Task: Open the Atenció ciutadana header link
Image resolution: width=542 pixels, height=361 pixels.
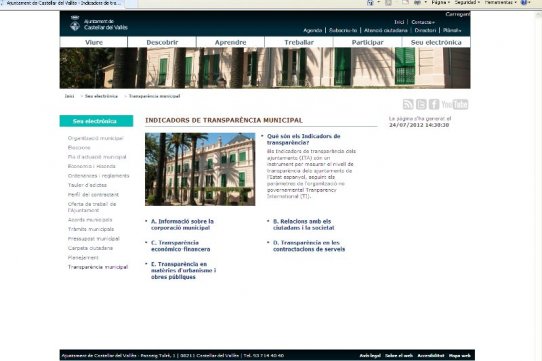Action: [x=386, y=30]
